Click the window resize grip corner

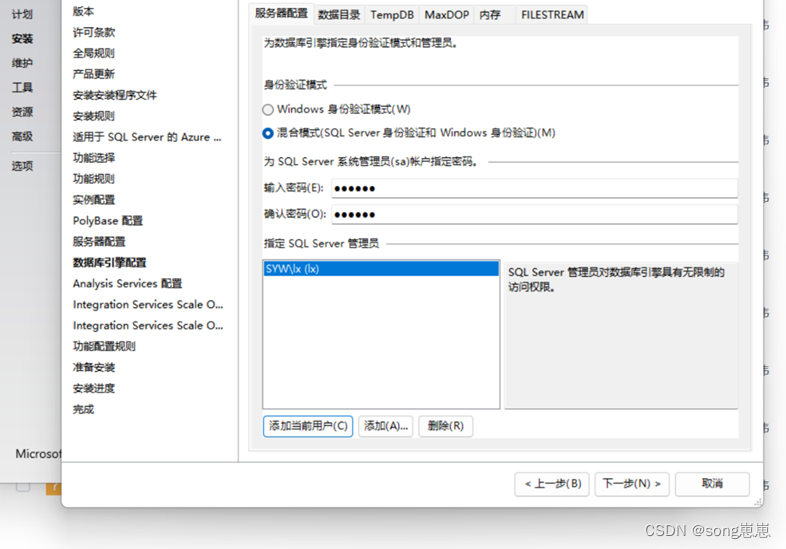(x=758, y=501)
